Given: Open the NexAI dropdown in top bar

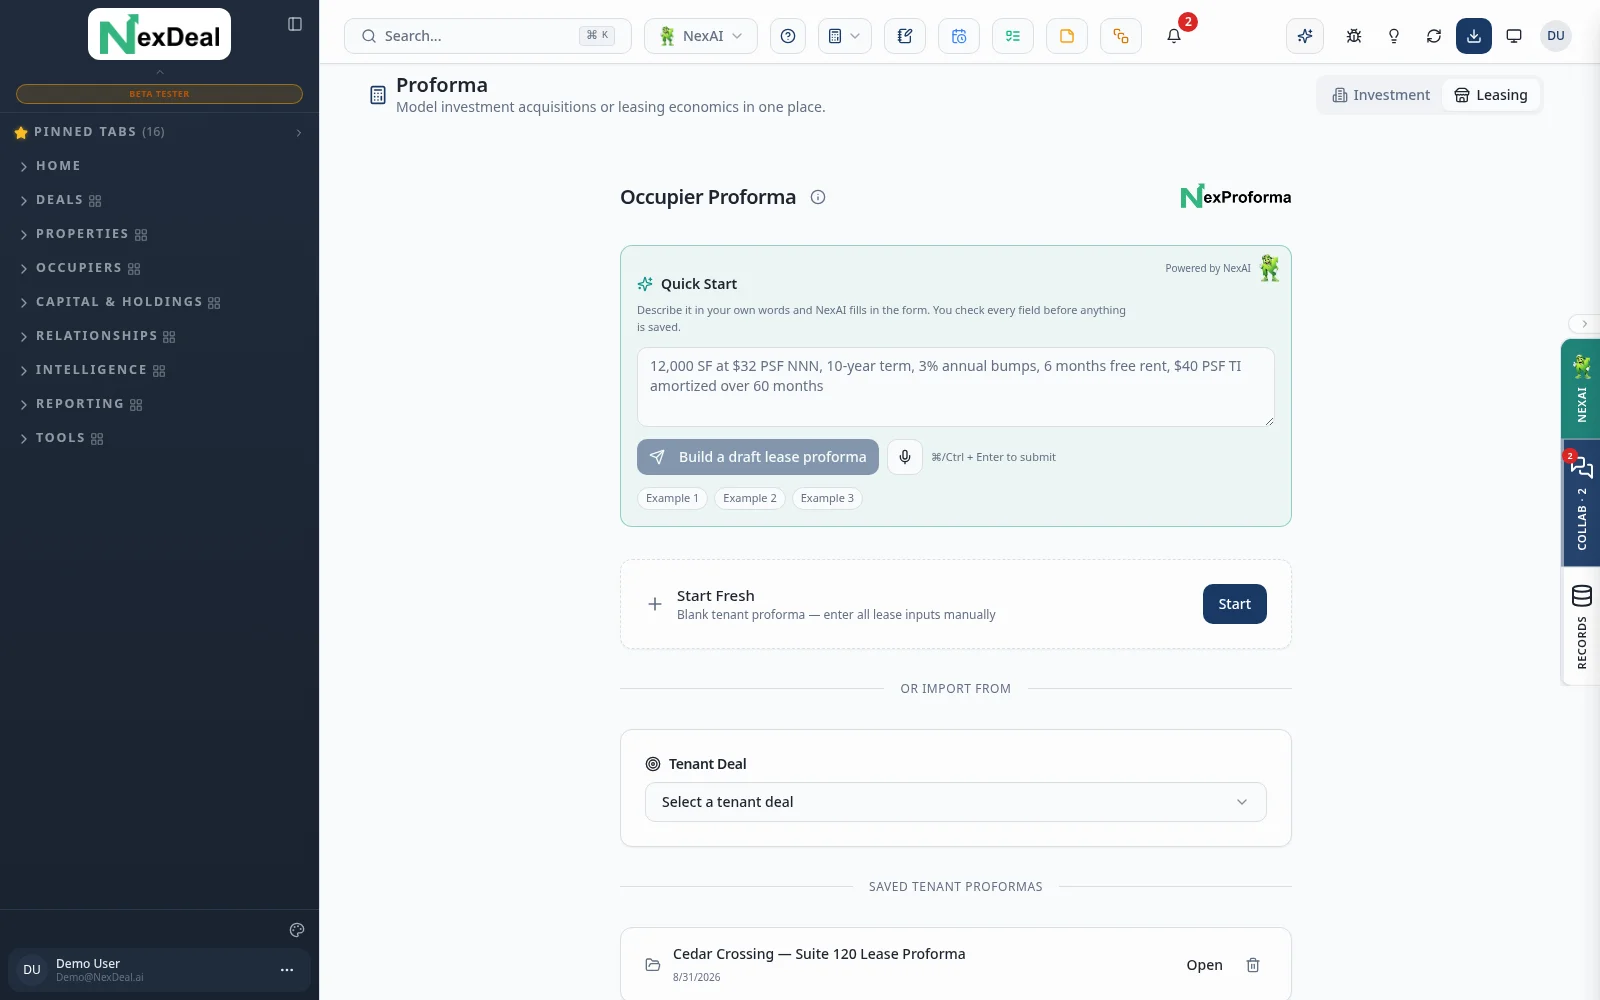Looking at the screenshot, I should click(x=701, y=36).
